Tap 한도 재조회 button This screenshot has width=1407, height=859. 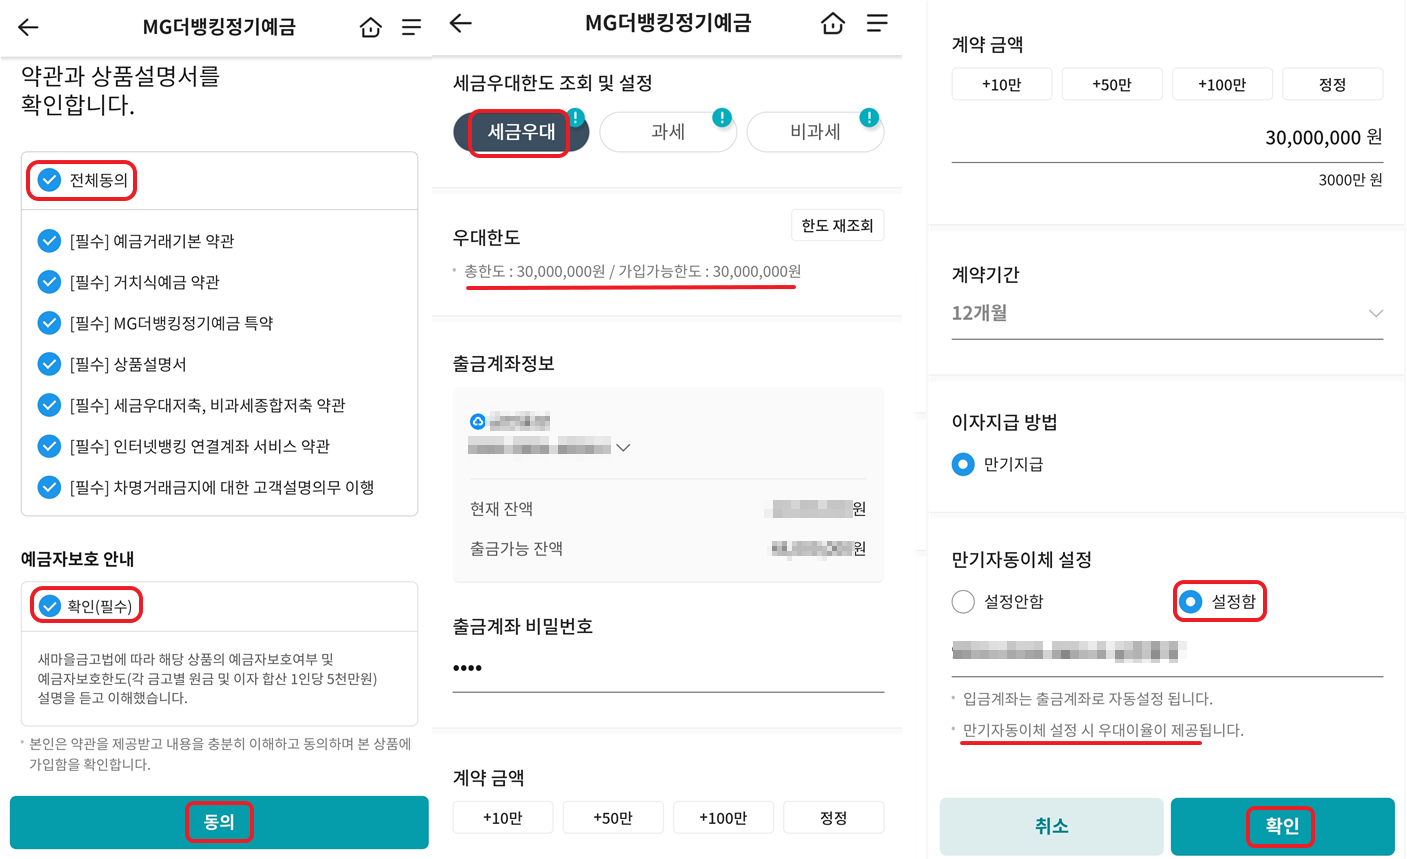point(837,226)
